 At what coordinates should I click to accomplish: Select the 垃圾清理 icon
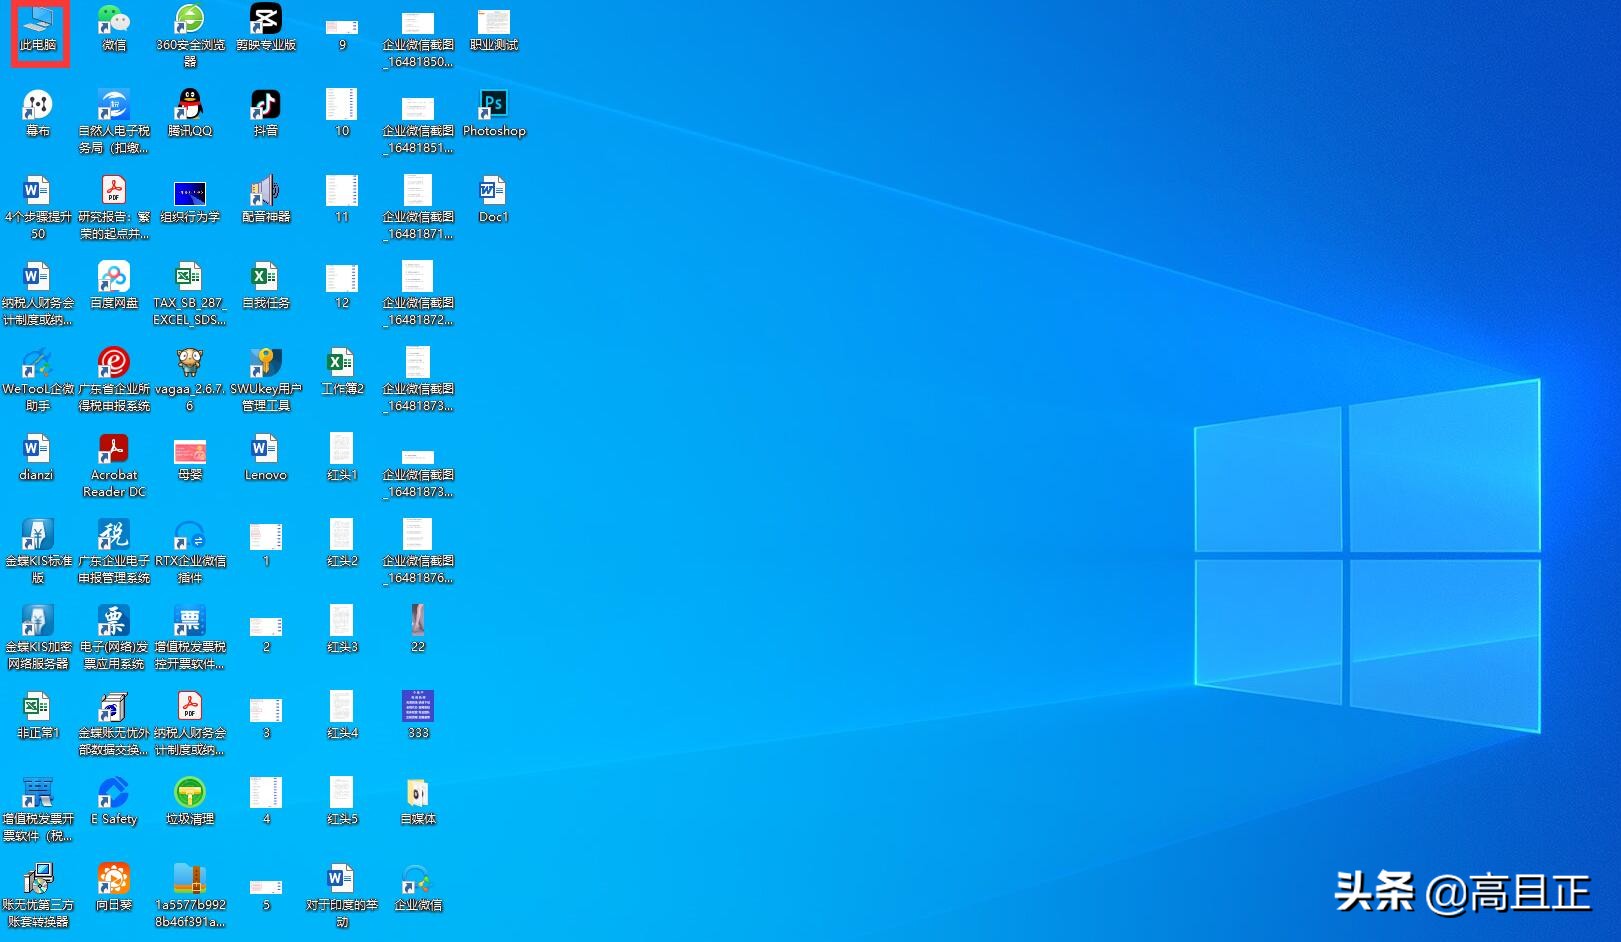pyautogui.click(x=190, y=801)
